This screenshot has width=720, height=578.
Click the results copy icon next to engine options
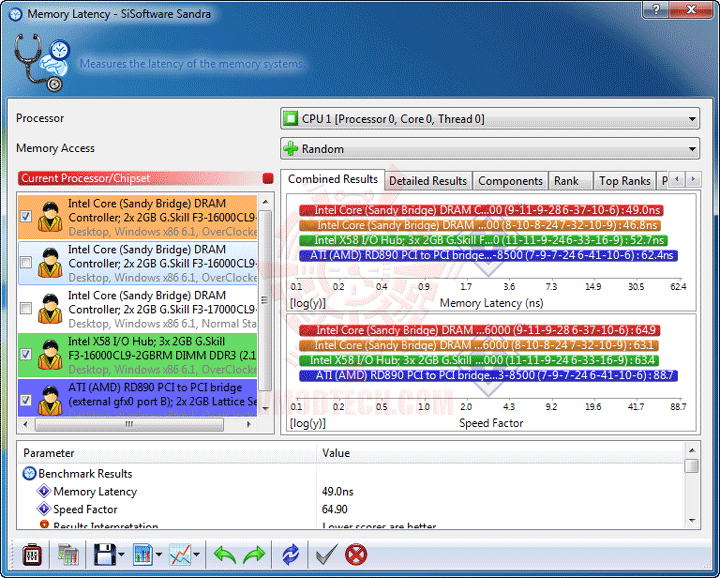[x=68, y=555]
